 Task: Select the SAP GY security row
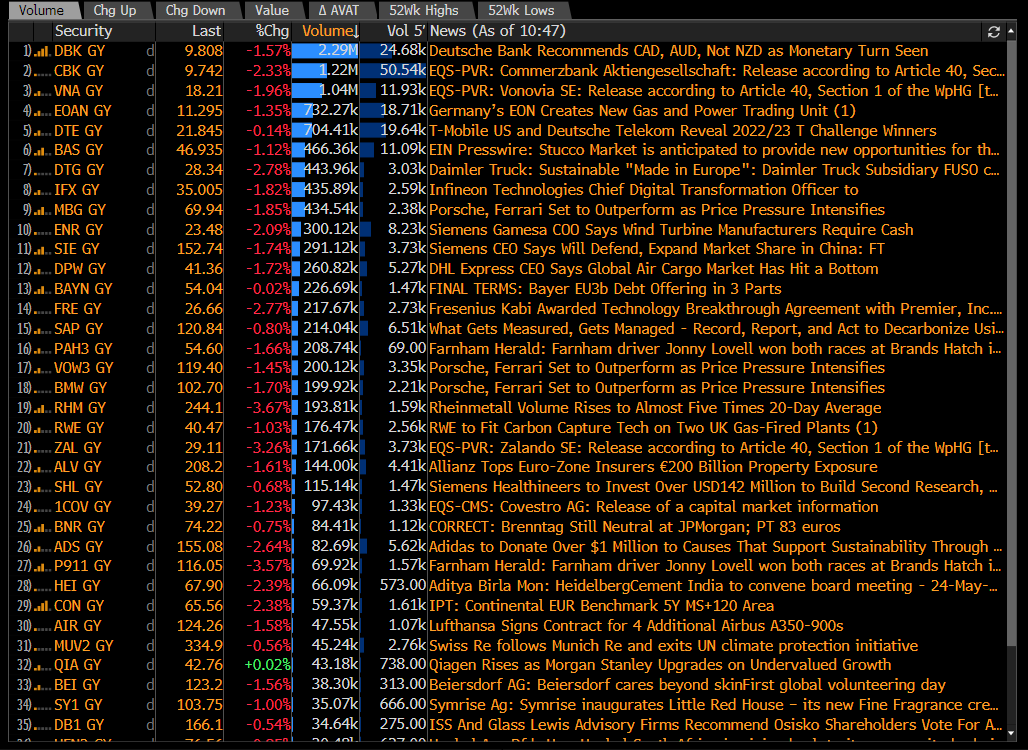point(508,328)
